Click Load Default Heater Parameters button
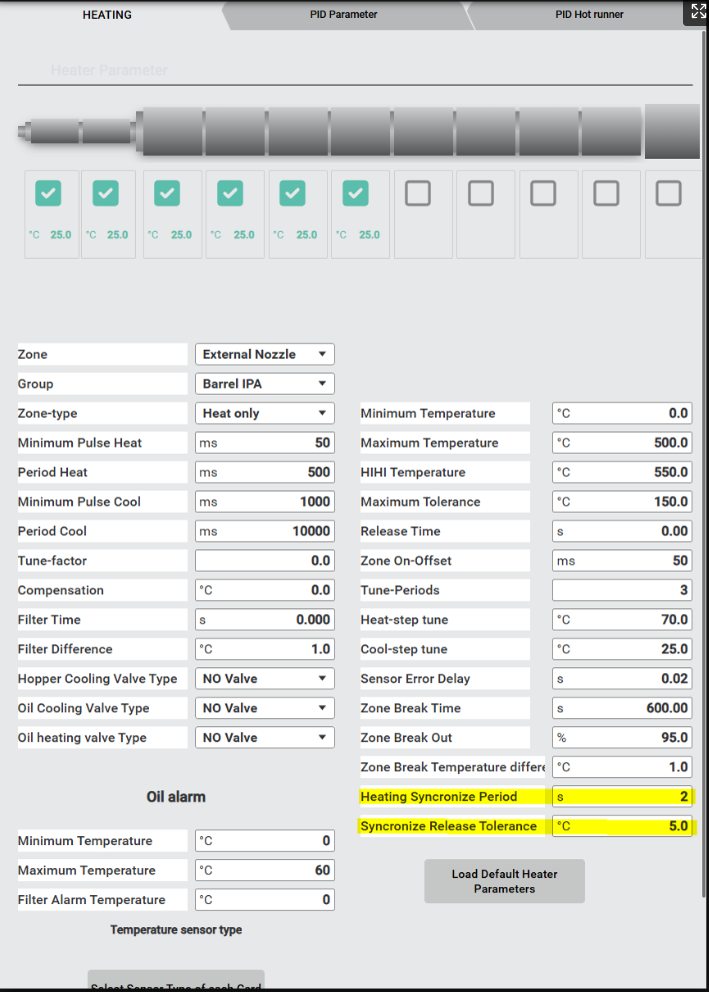709x992 pixels. [504, 881]
